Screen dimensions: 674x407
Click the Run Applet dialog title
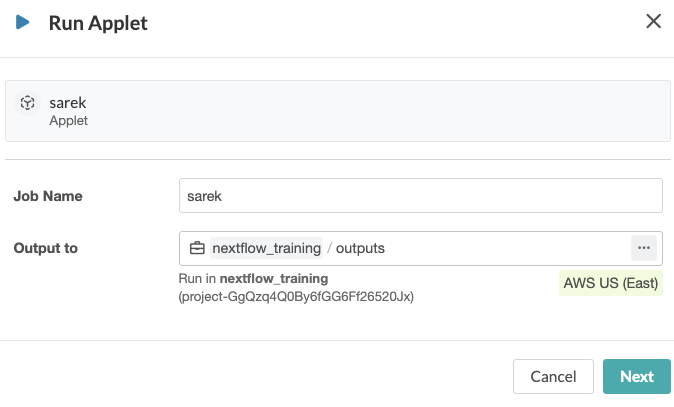point(98,23)
